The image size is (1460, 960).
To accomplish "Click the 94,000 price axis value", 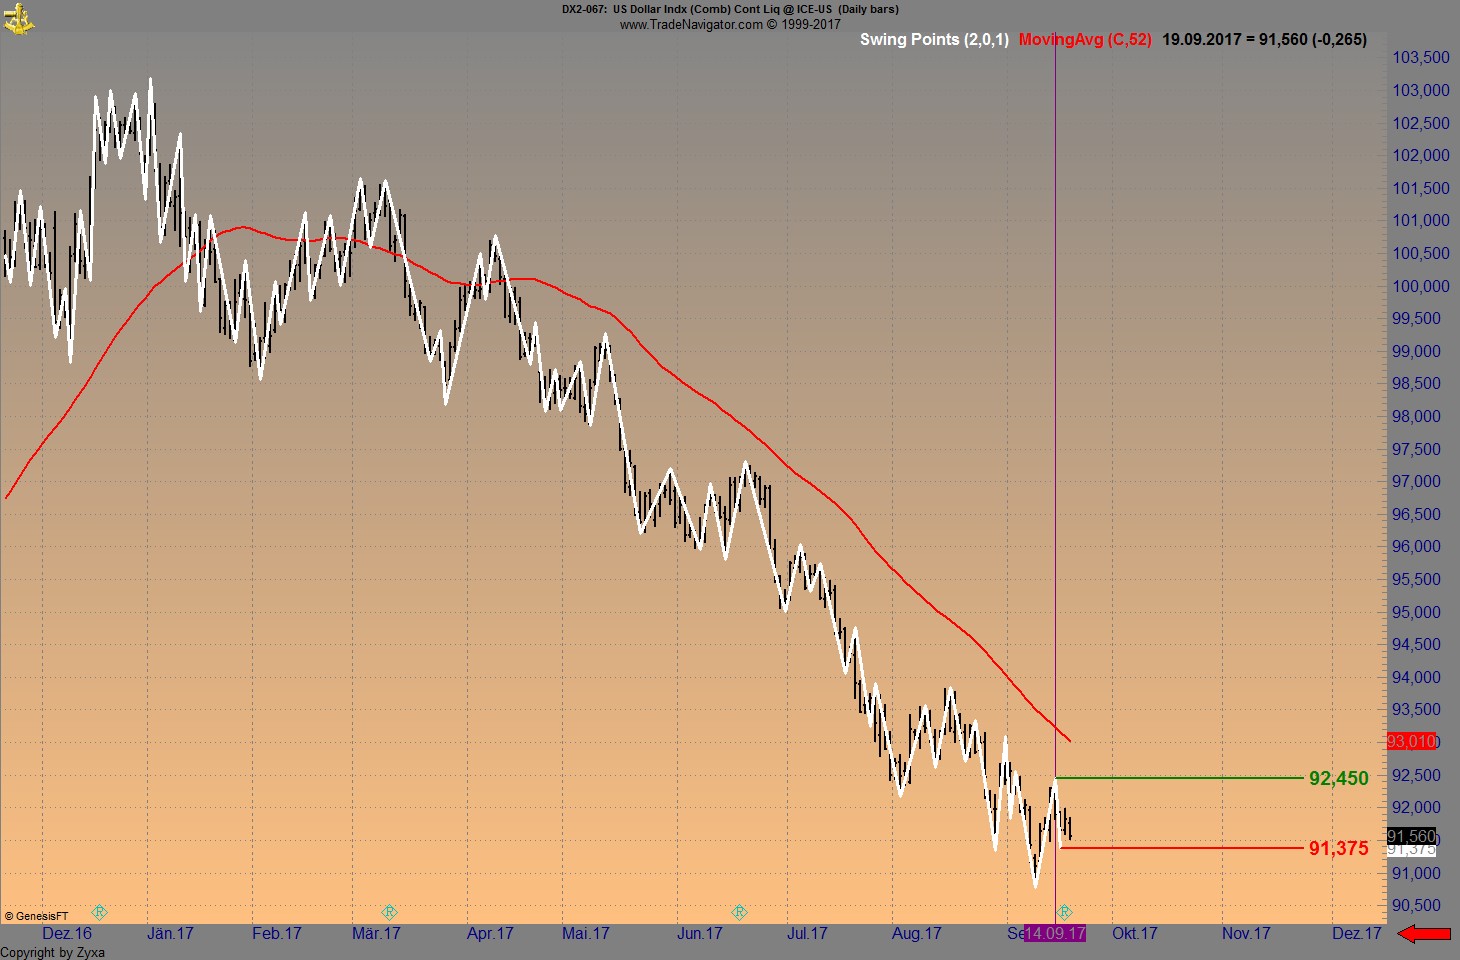I will pyautogui.click(x=1417, y=677).
